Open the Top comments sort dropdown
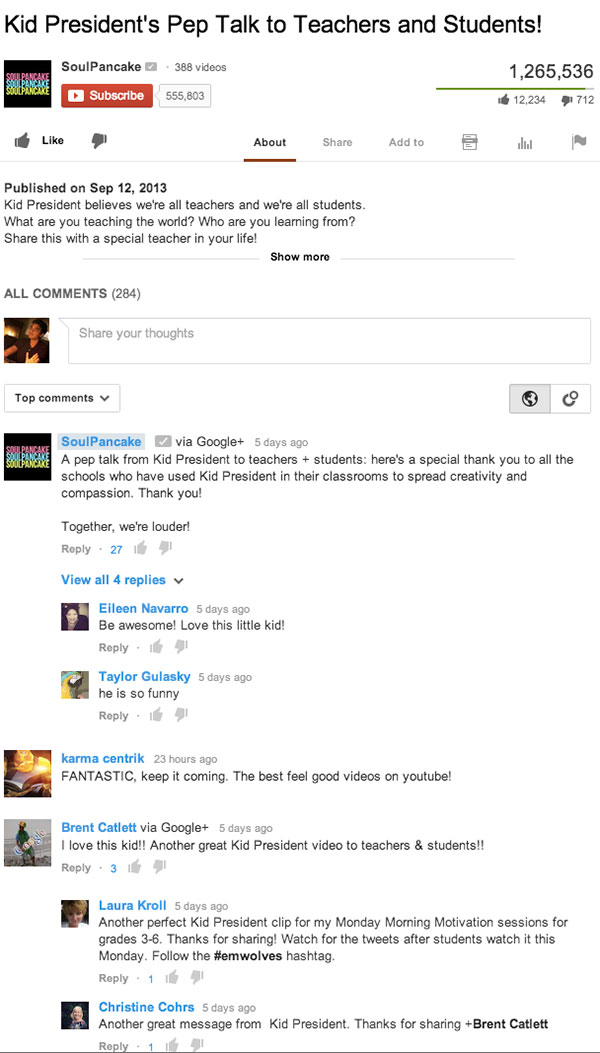 pyautogui.click(x=62, y=398)
